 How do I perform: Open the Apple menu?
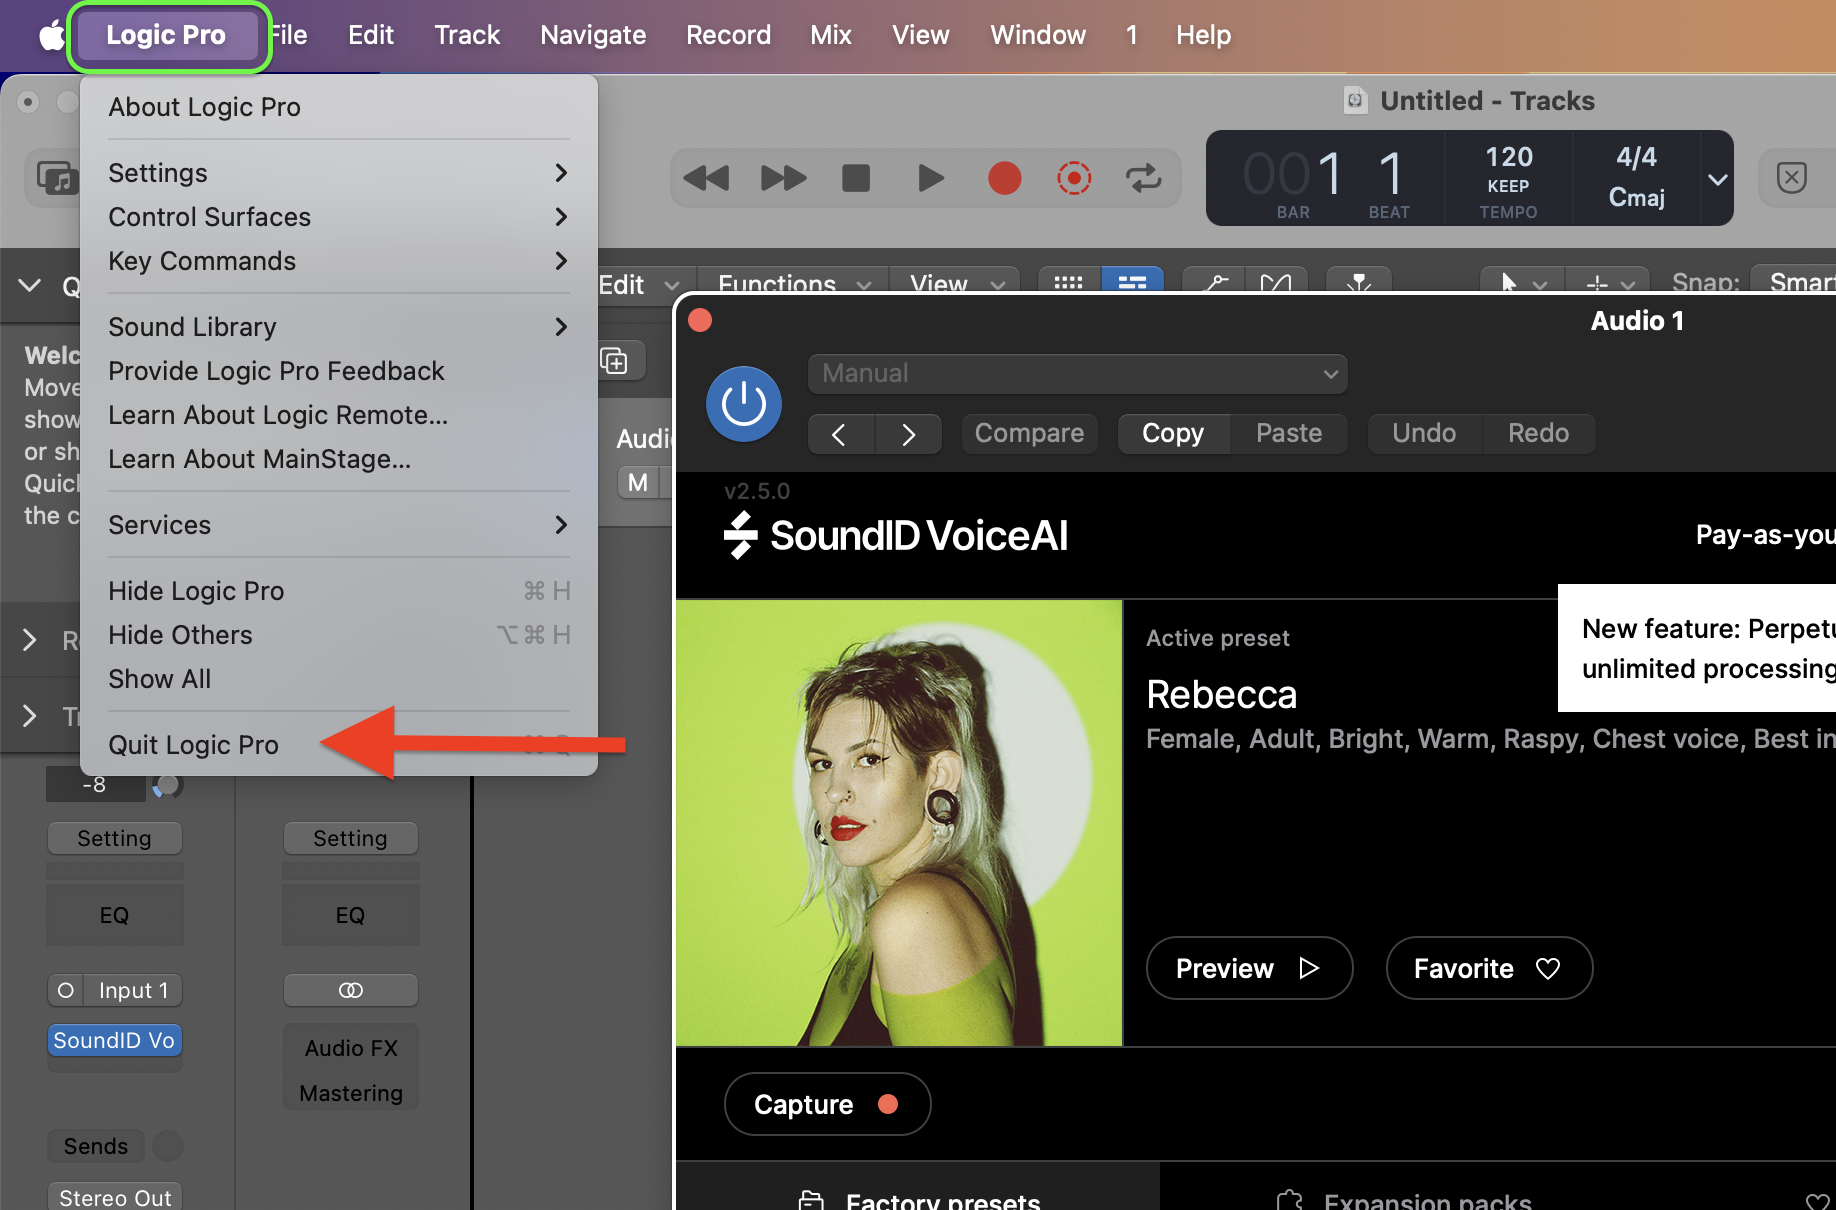pos(50,36)
